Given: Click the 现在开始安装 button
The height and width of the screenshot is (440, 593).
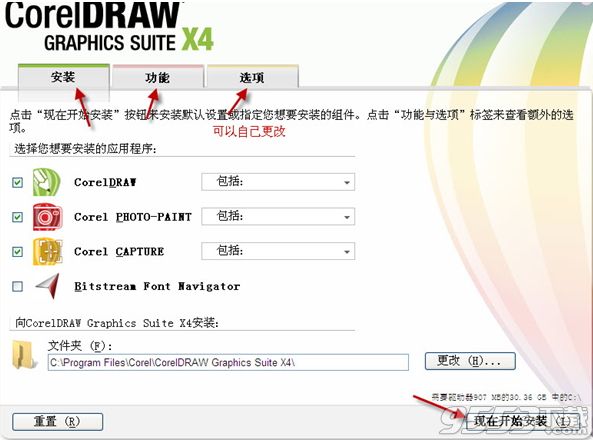Looking at the screenshot, I should coord(522,421).
